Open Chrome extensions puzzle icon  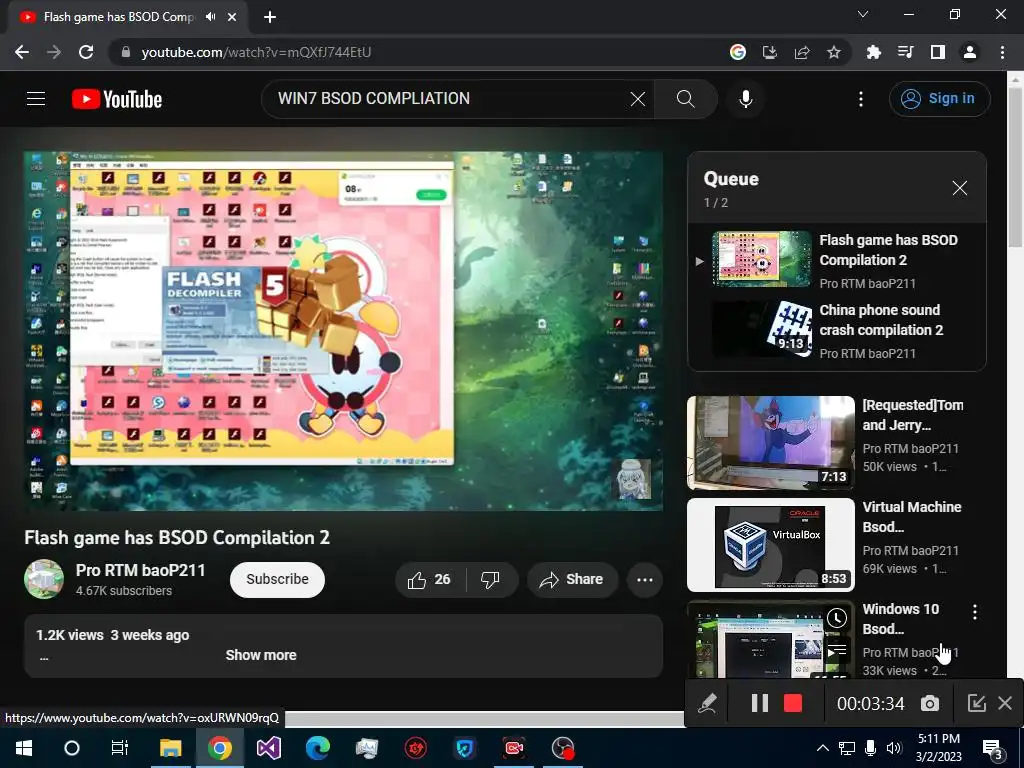coord(873,52)
